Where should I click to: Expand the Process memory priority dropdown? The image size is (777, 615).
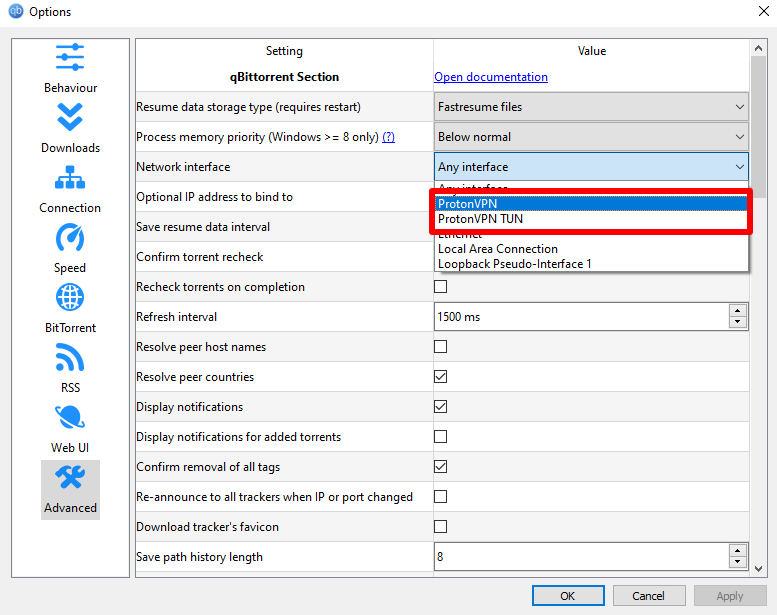(x=591, y=137)
